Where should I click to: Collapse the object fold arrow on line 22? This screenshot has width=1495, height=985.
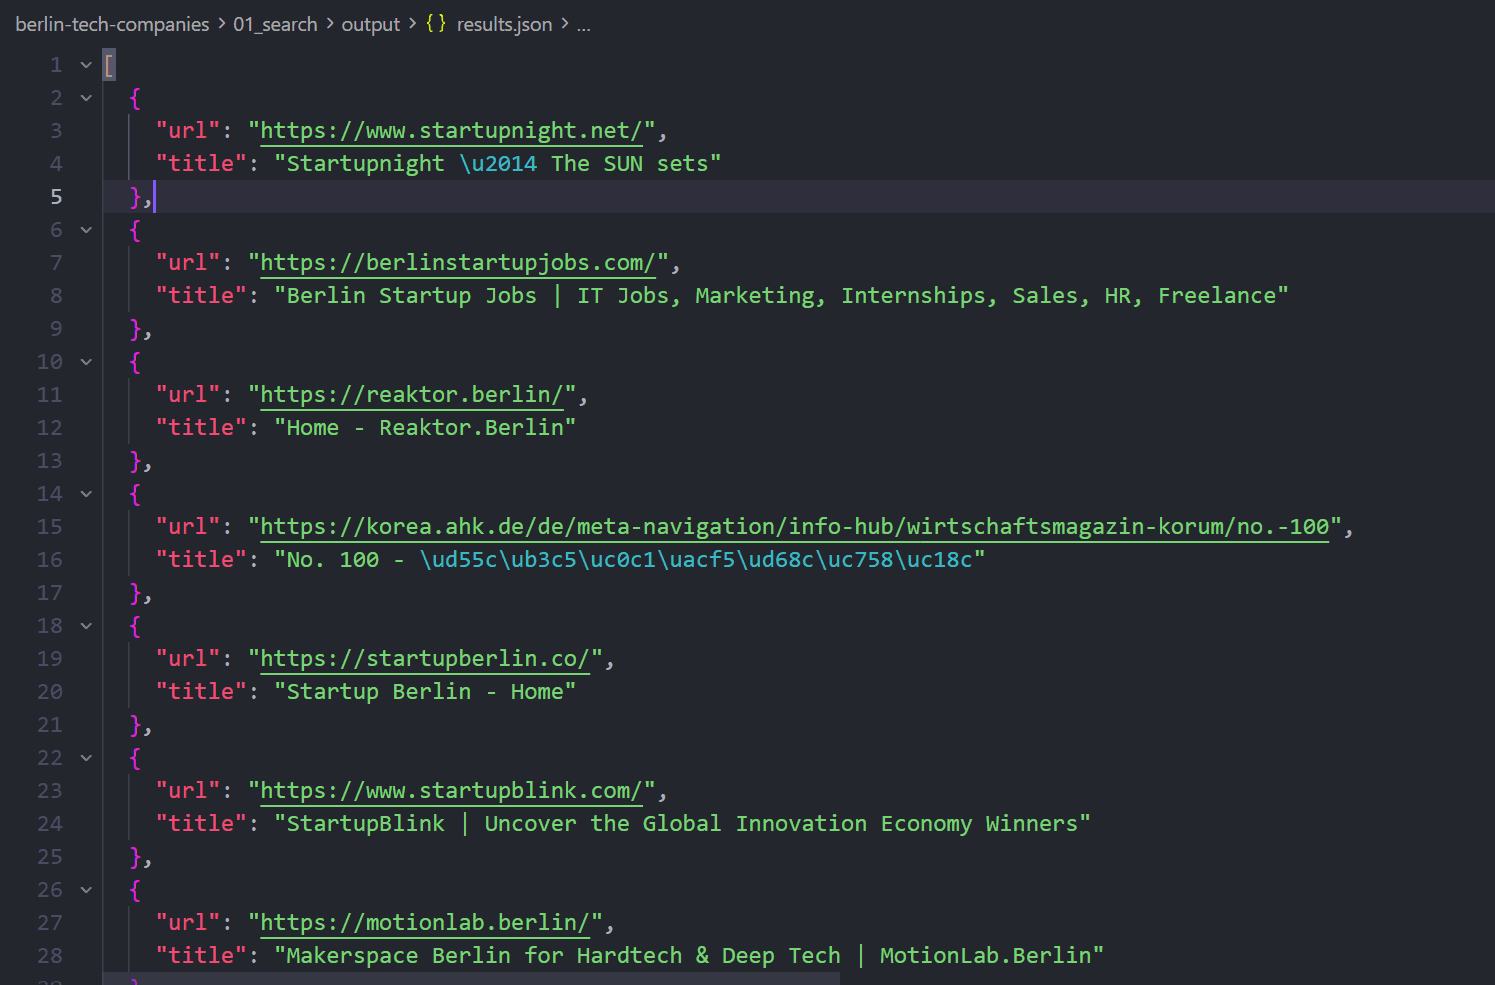click(87, 758)
